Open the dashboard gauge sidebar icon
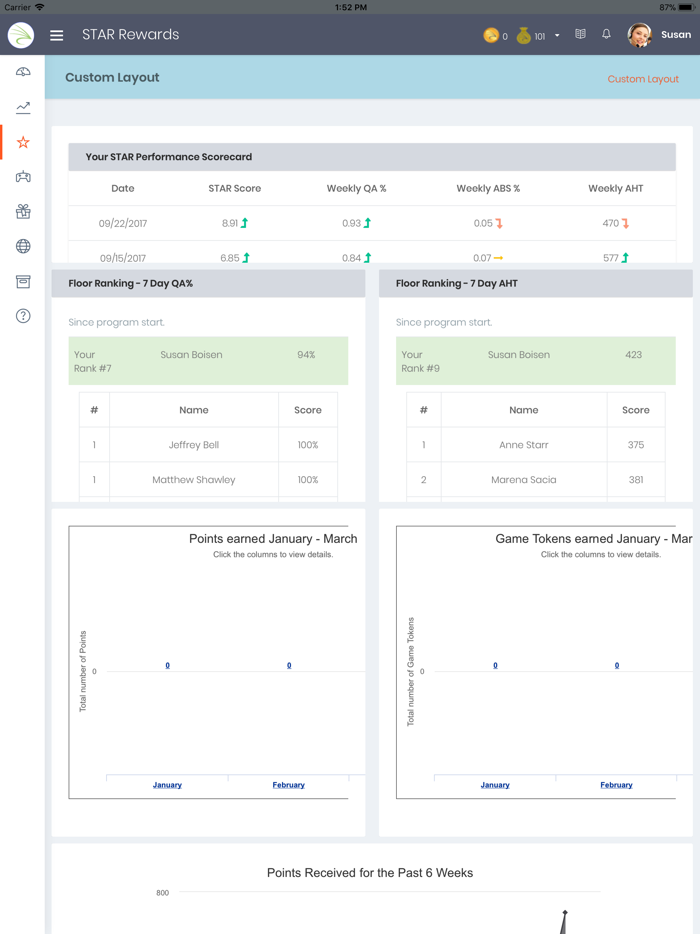The width and height of the screenshot is (700, 934). [x=23, y=72]
